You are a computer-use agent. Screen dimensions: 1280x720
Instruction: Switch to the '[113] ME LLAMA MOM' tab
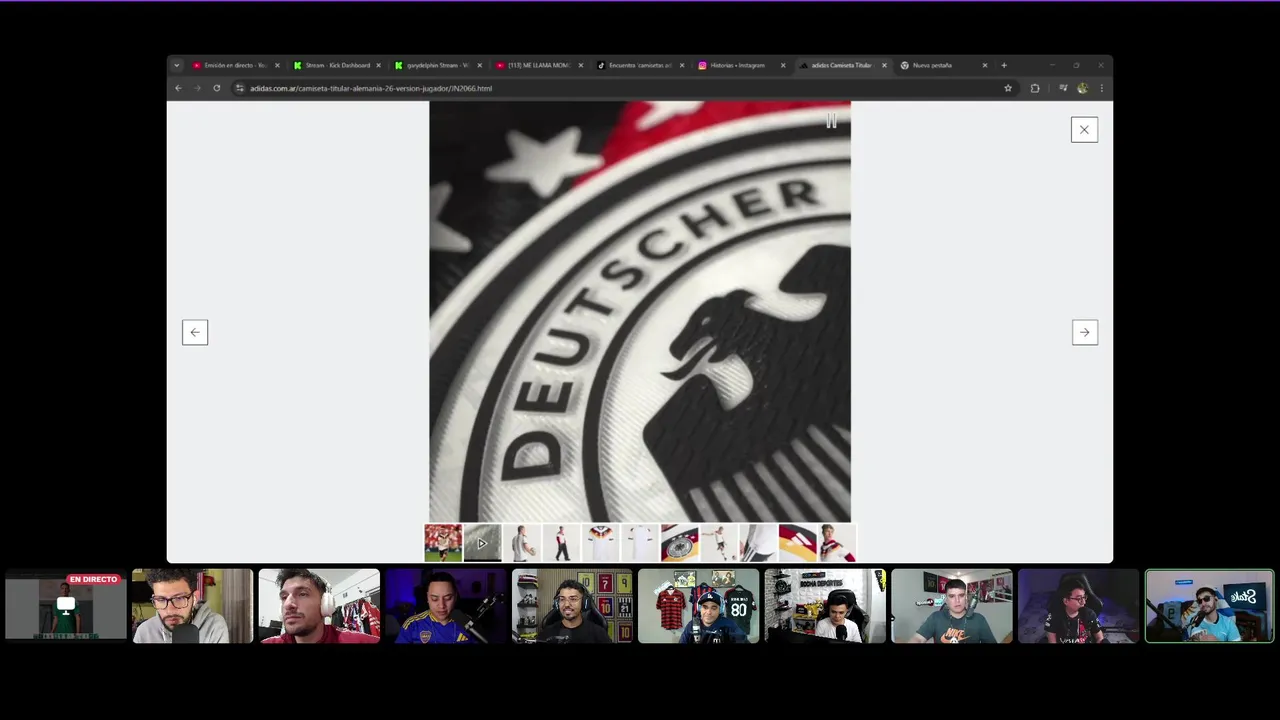[x=539, y=65]
